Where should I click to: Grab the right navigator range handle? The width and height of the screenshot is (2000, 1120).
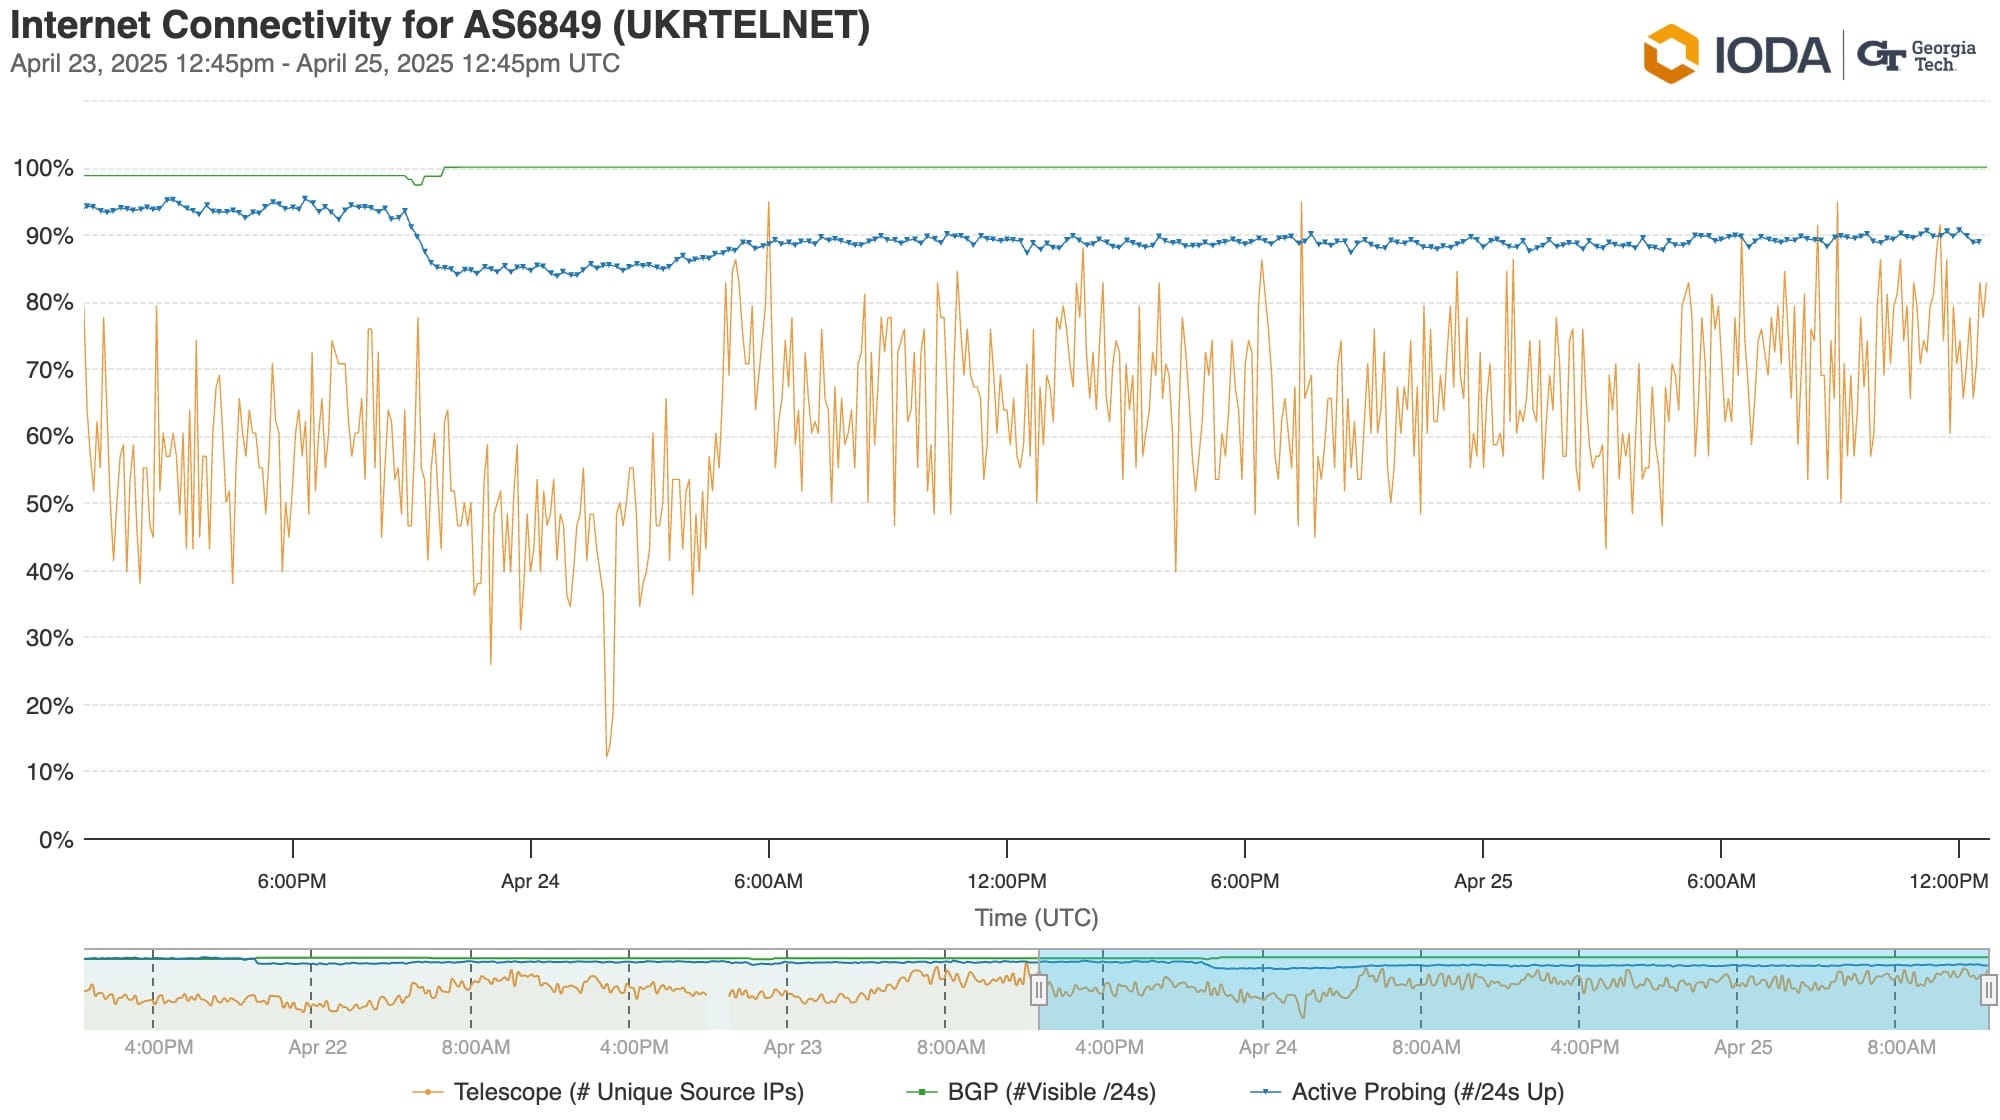(1988, 990)
